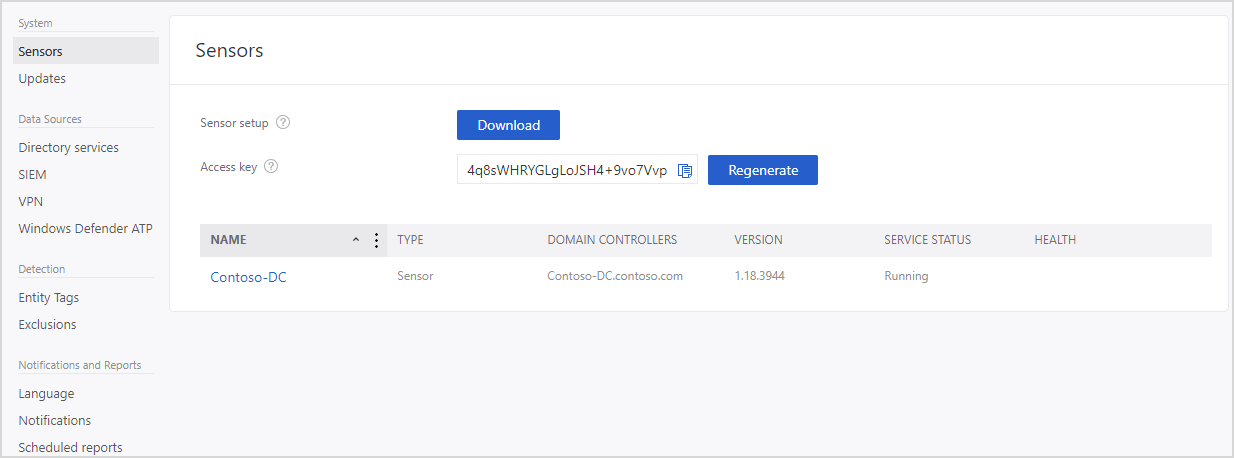The image size is (1234, 458).
Task: Navigate to Entity Tags
Action: pyautogui.click(x=48, y=297)
